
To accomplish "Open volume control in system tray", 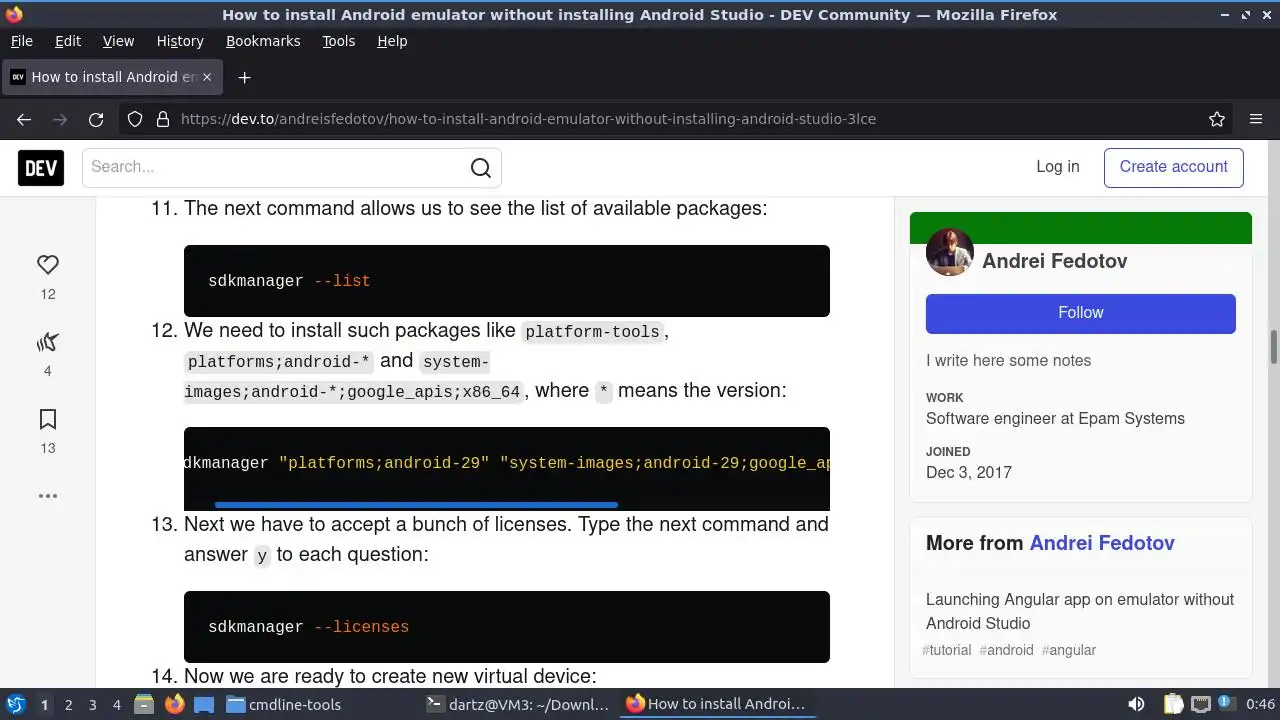I will point(1136,704).
